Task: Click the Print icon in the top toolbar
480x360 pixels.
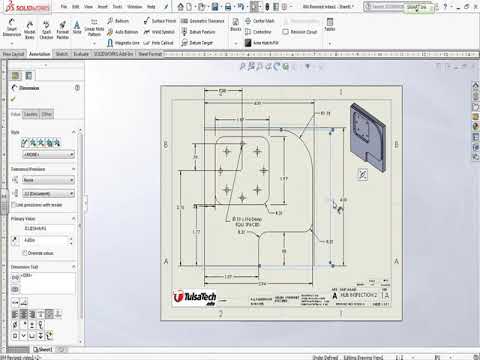Action: (x=228, y=6)
